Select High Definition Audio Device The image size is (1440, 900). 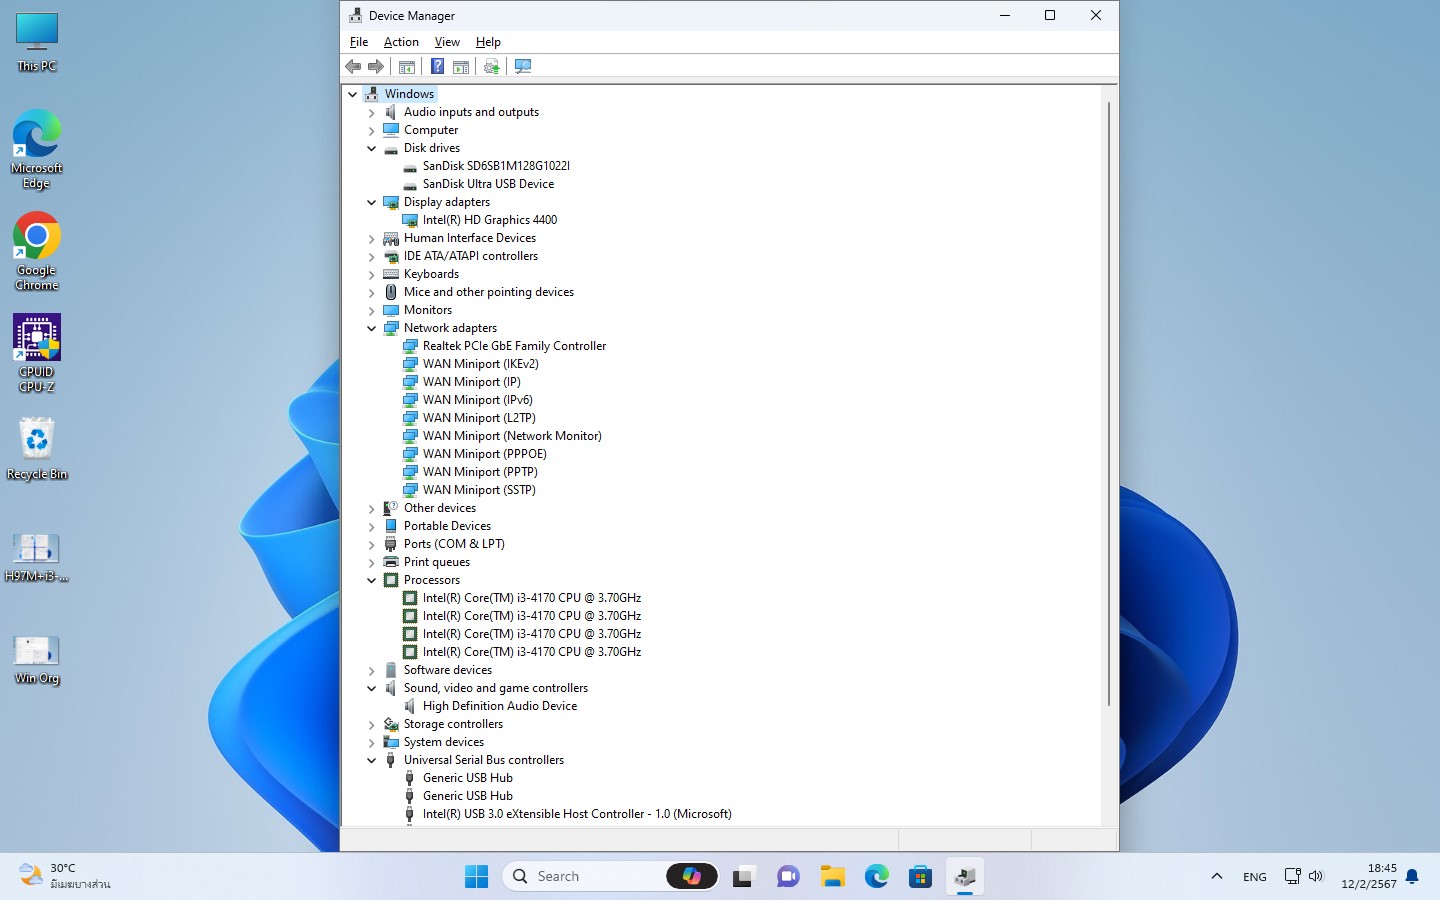tap(499, 706)
